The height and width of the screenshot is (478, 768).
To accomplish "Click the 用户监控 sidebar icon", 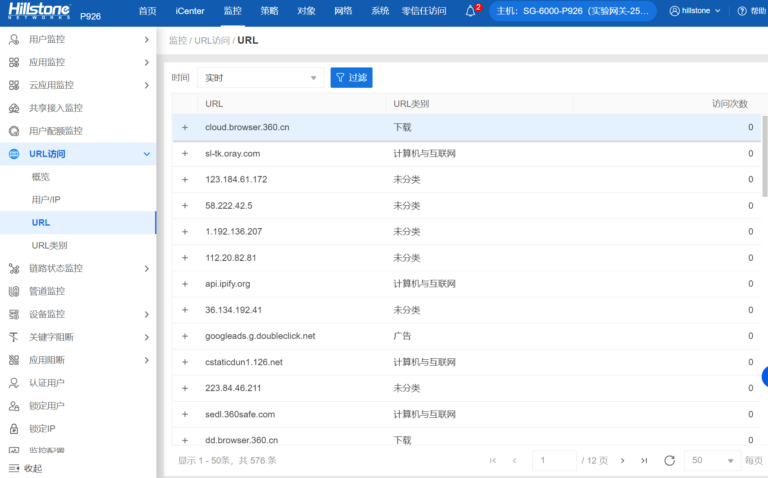I will pyautogui.click(x=14, y=39).
